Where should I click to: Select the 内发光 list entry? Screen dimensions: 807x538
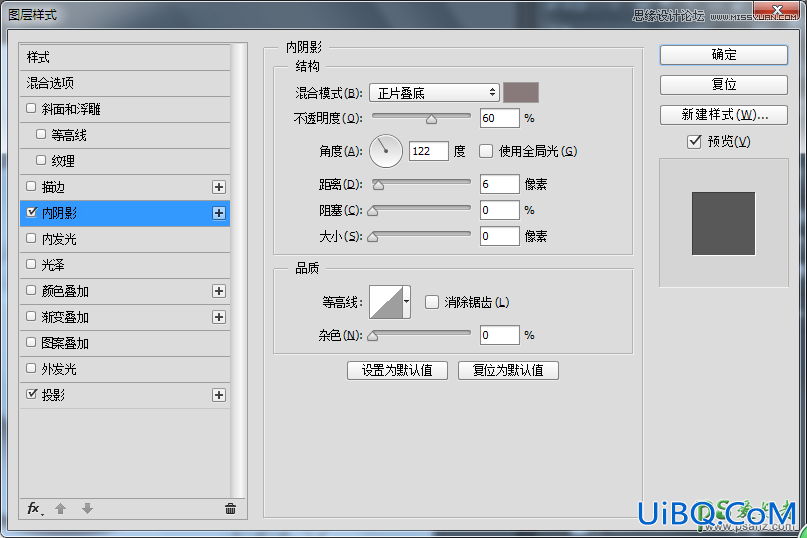point(125,239)
